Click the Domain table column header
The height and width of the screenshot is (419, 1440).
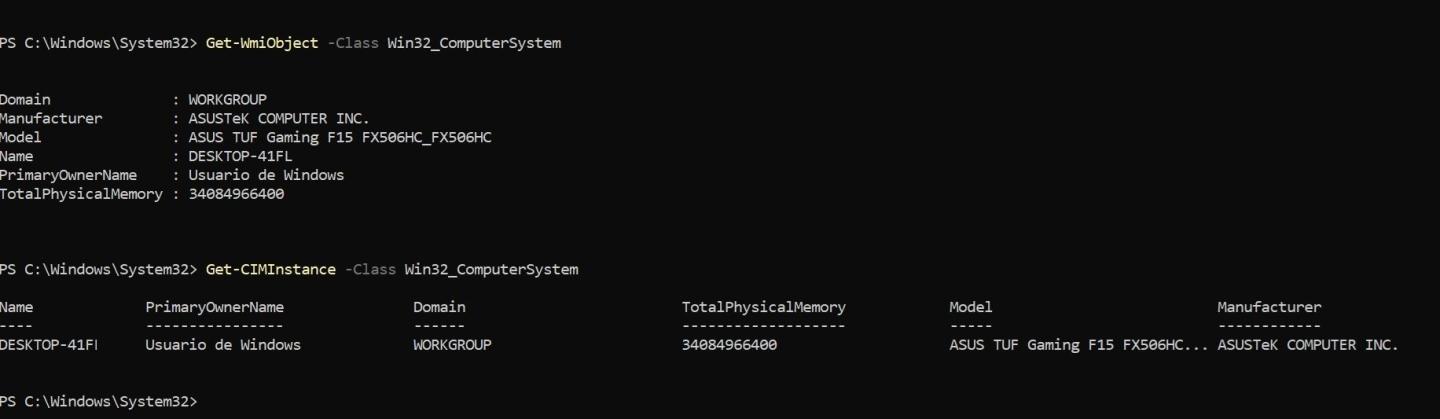(x=439, y=307)
